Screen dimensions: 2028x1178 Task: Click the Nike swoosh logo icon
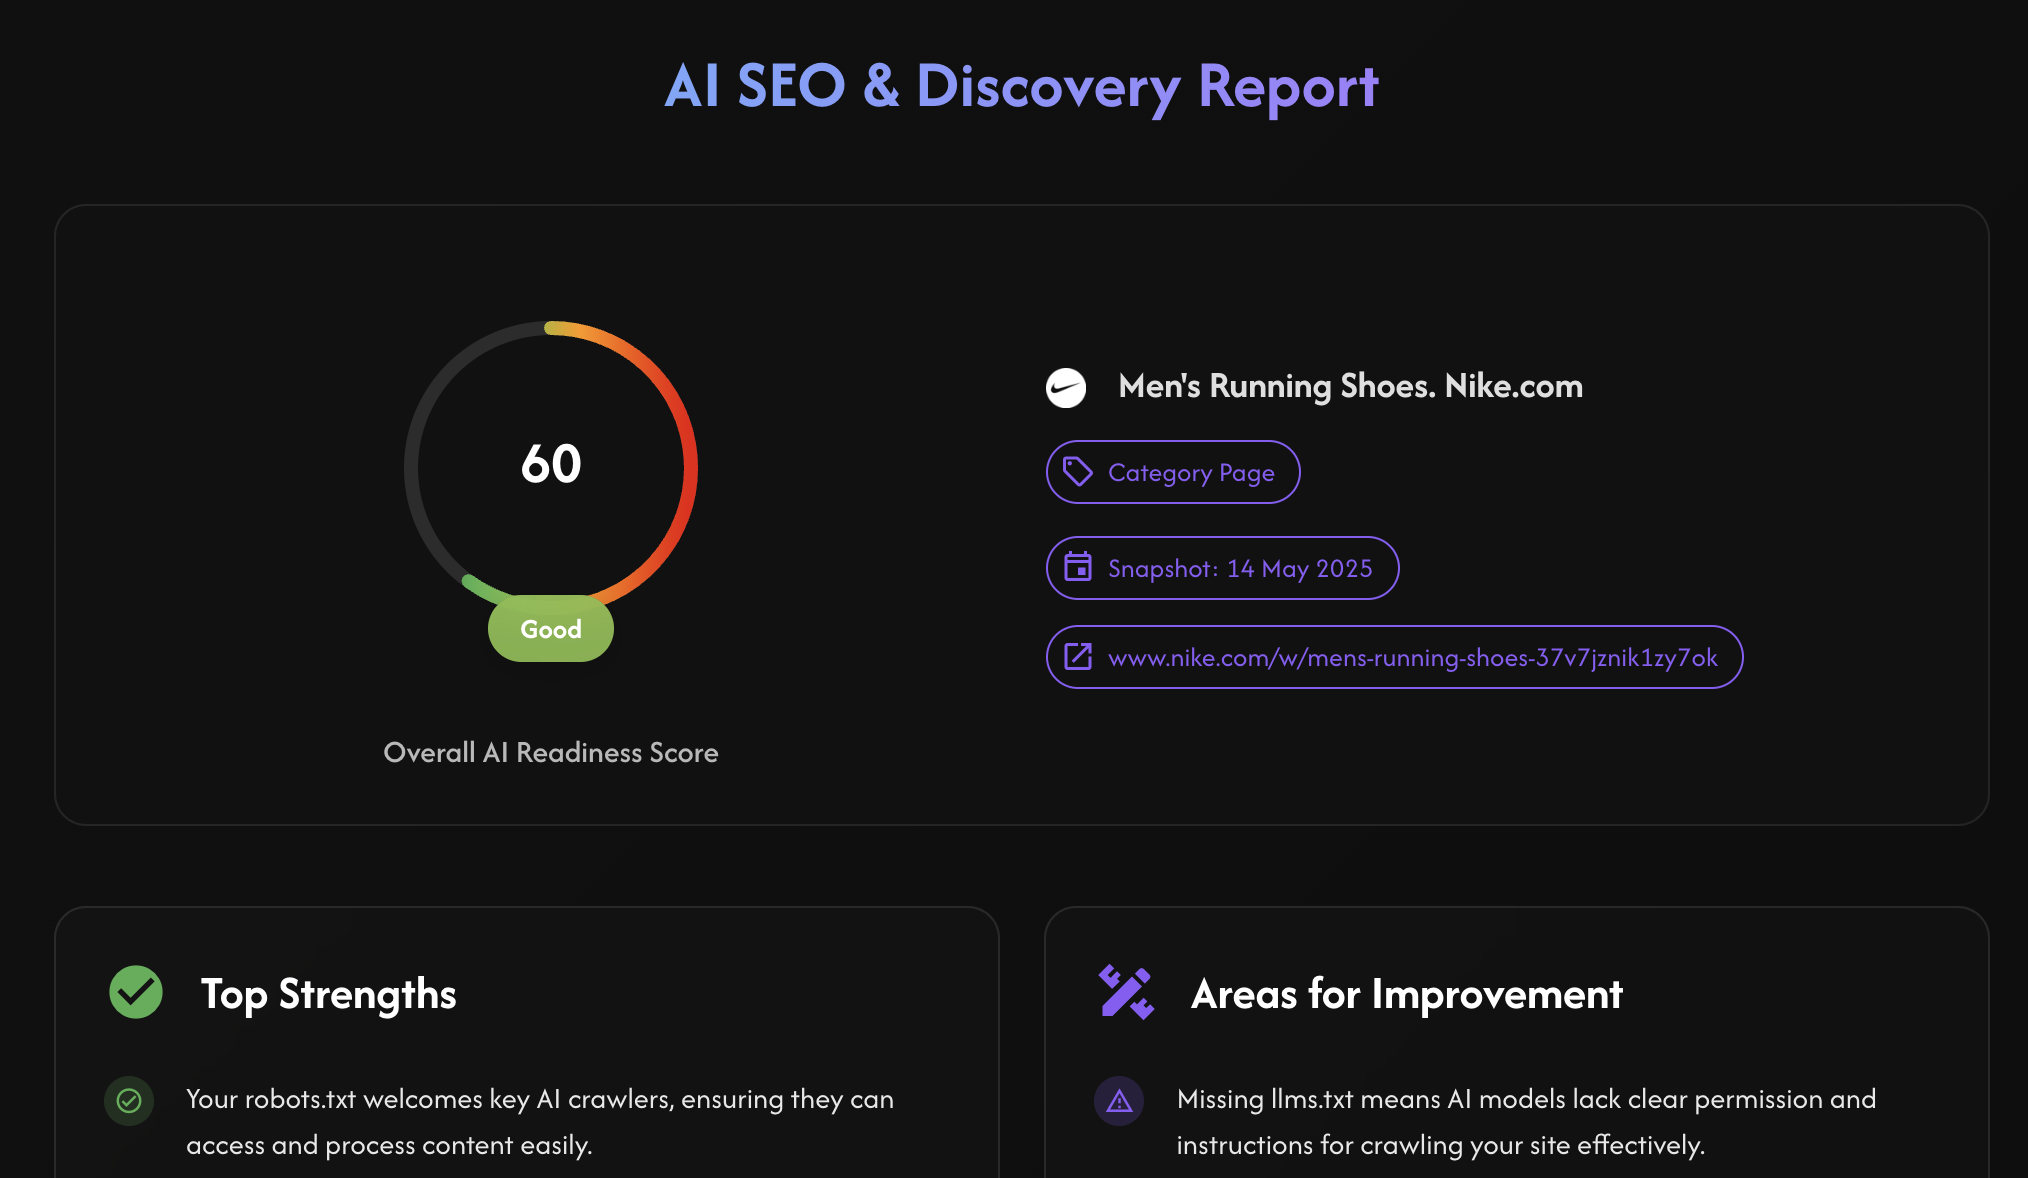1065,387
